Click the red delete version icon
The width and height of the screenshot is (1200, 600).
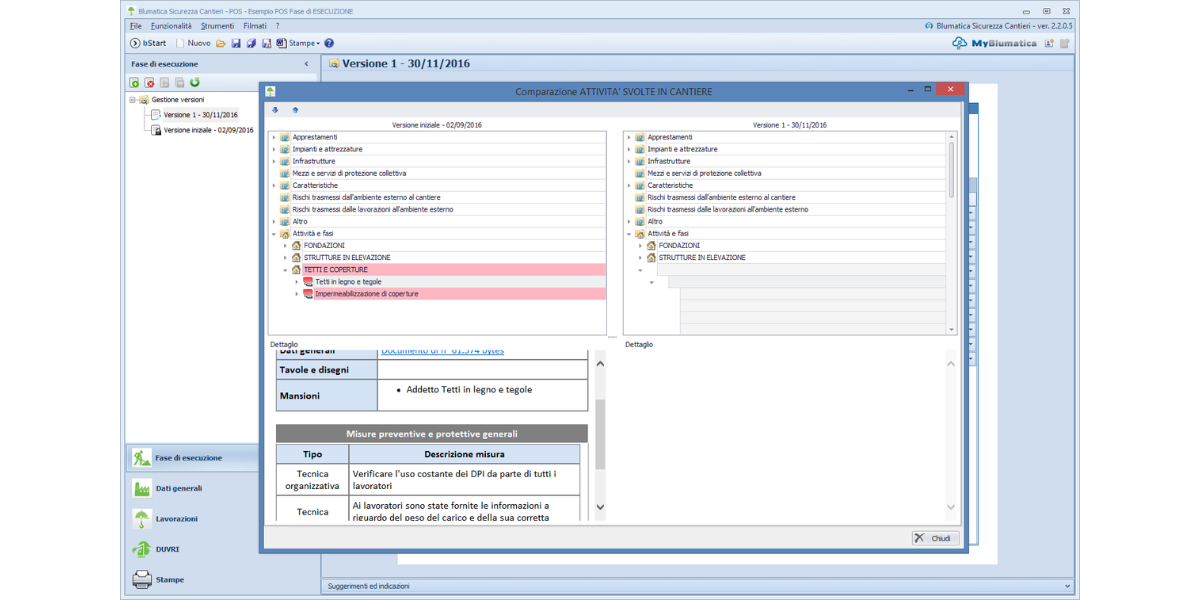[x=150, y=82]
